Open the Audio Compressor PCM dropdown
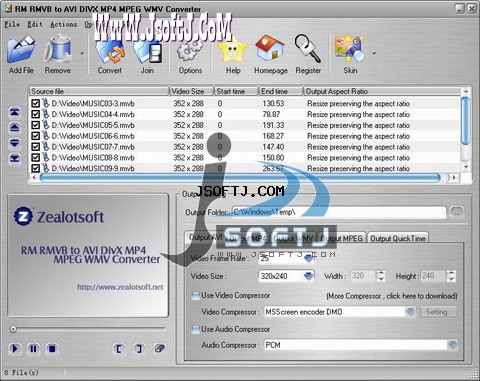480x381 pixels. (452, 345)
